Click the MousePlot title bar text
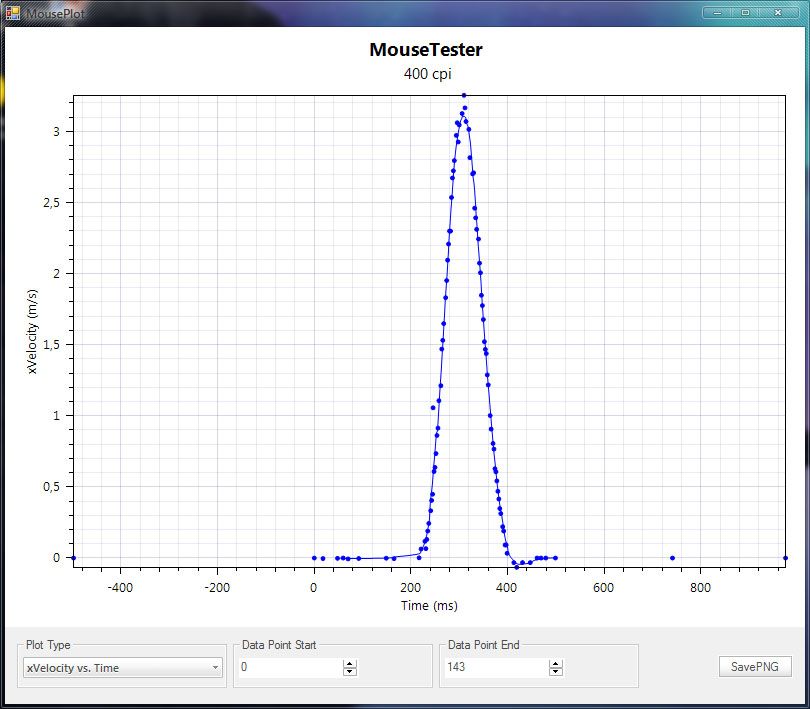Image resolution: width=810 pixels, height=709 pixels. pyautogui.click(x=55, y=13)
